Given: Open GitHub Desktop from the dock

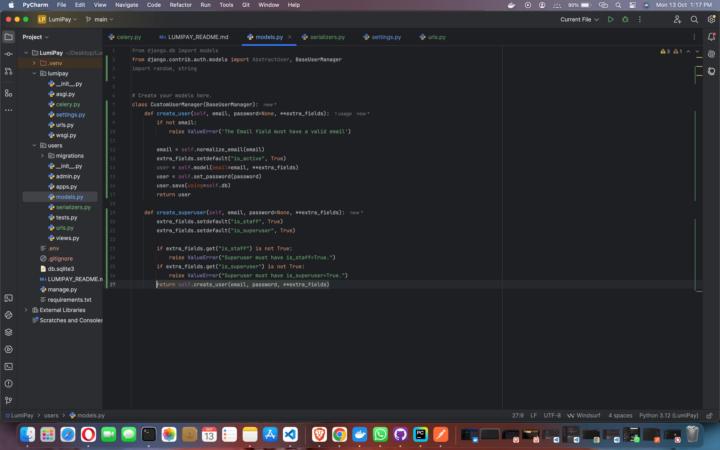Looking at the screenshot, I should click(x=400, y=434).
